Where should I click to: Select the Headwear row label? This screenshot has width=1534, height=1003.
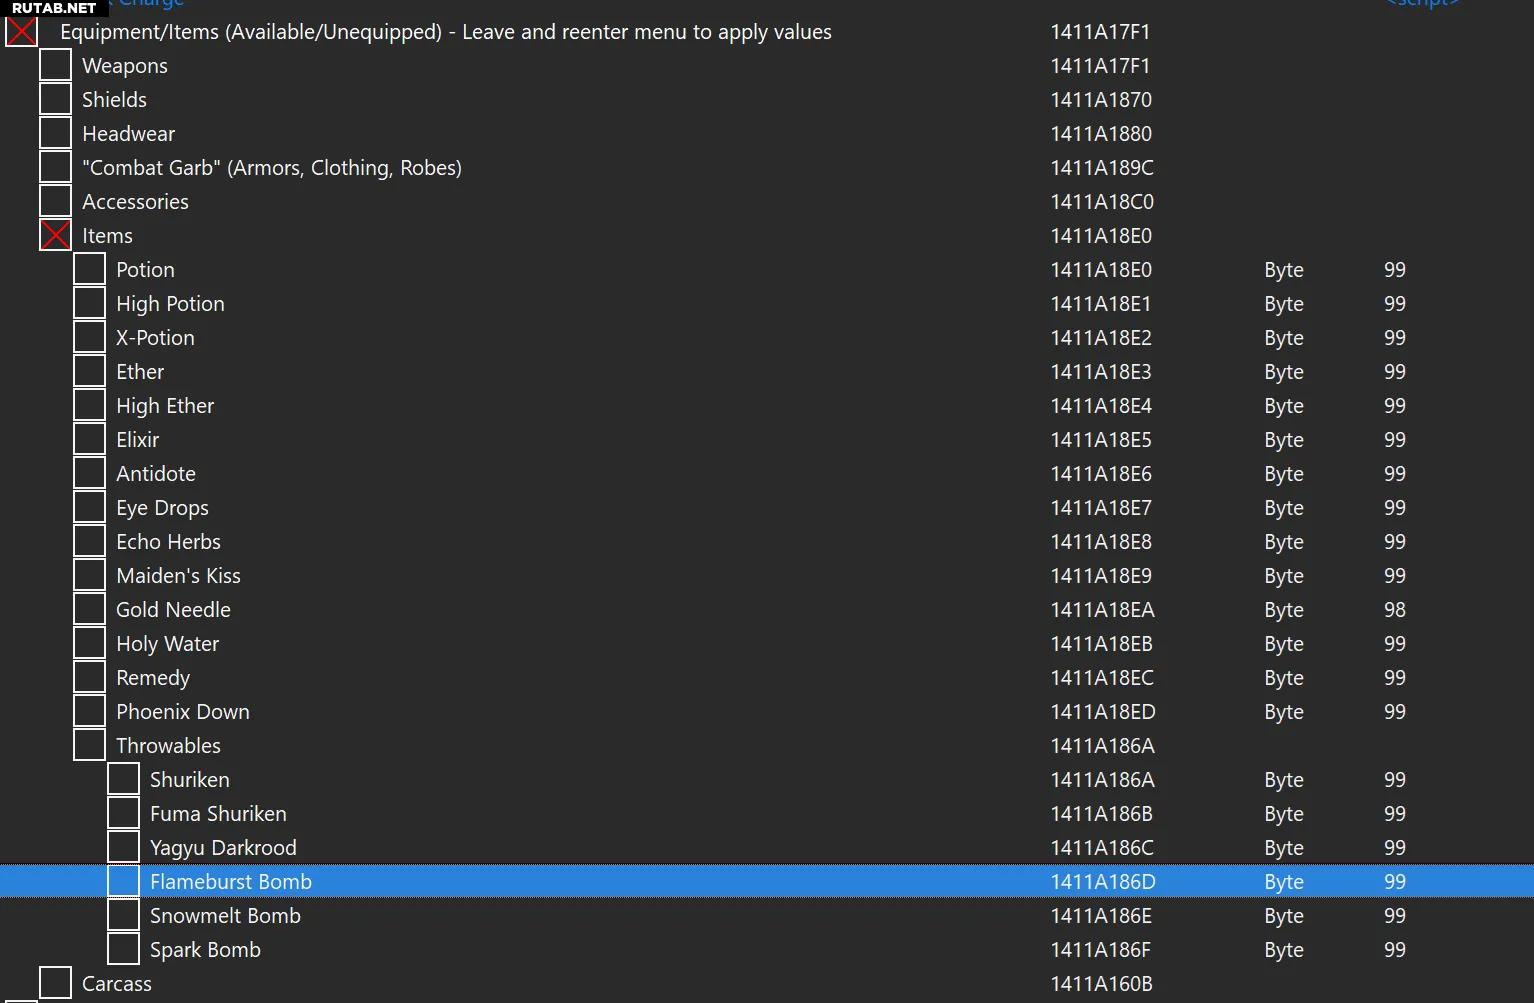pos(128,134)
